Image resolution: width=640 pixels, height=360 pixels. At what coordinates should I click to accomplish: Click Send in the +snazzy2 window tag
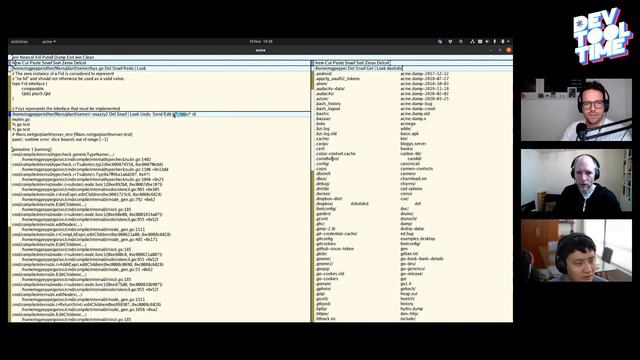158,114
